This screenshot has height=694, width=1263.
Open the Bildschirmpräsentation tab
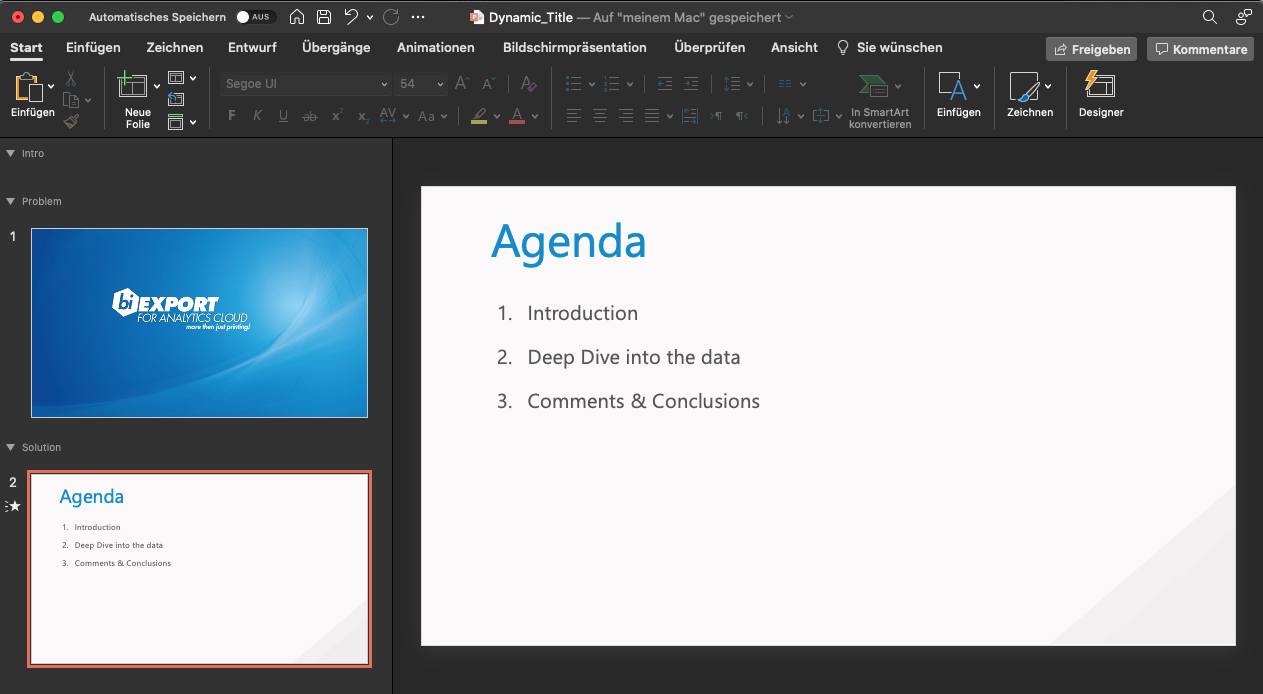(x=575, y=47)
